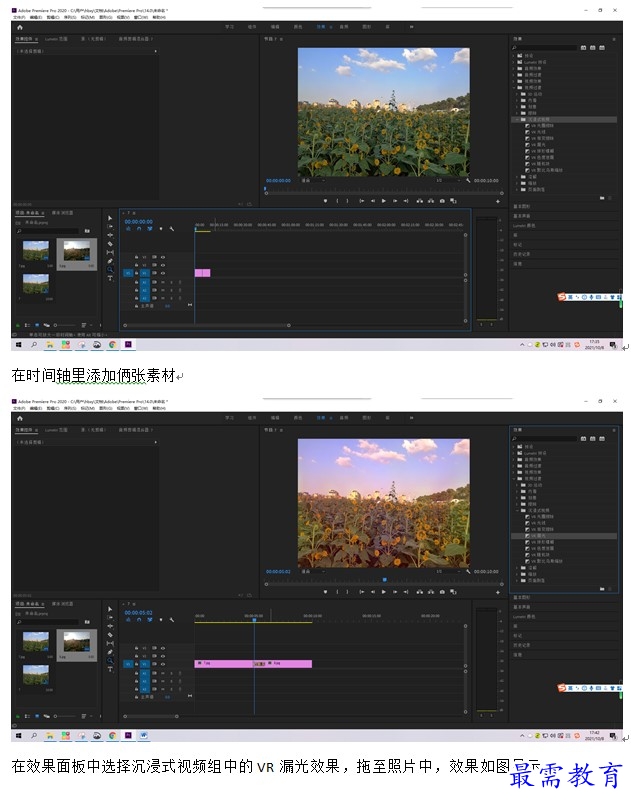Switch project panel to list view in upper screenshot

(27, 325)
